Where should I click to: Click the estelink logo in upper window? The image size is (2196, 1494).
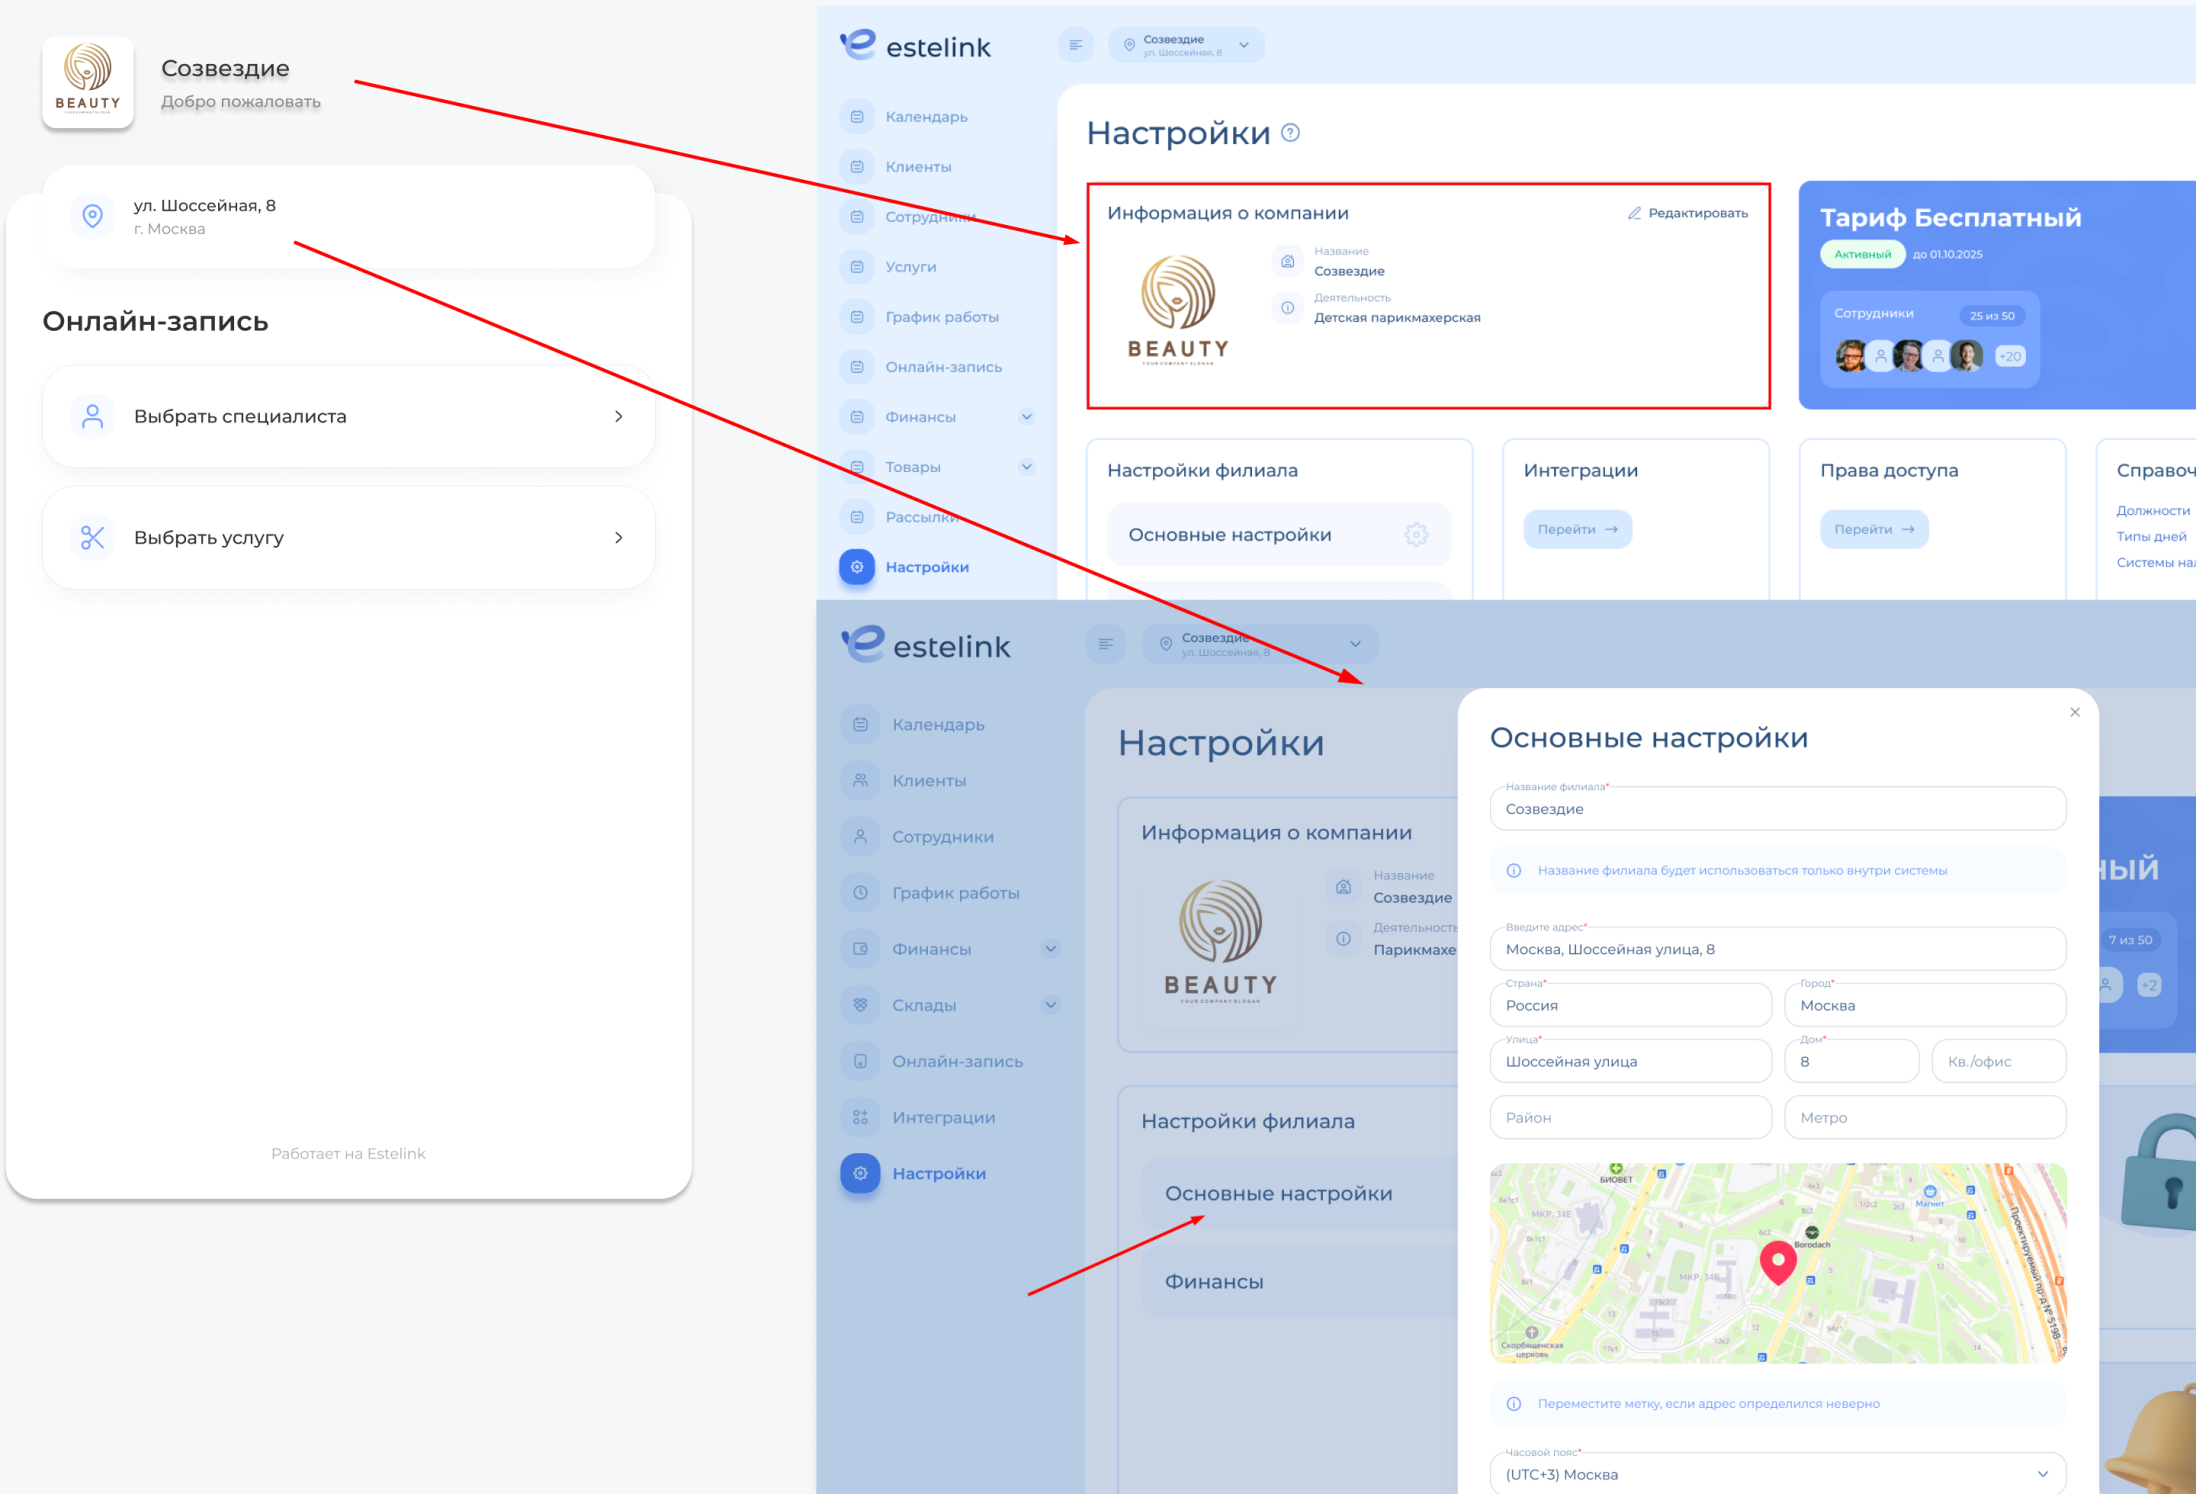coord(915,46)
